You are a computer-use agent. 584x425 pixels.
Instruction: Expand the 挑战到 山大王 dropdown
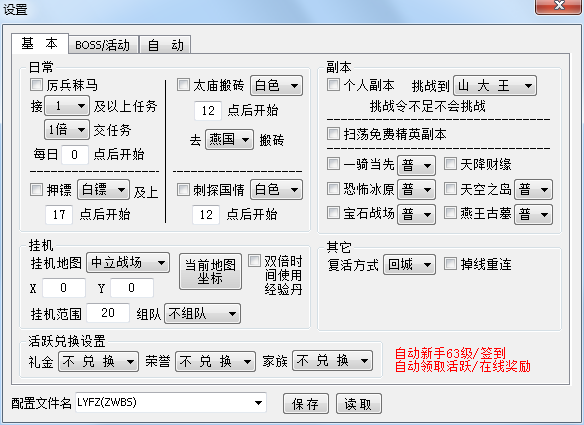coord(495,86)
